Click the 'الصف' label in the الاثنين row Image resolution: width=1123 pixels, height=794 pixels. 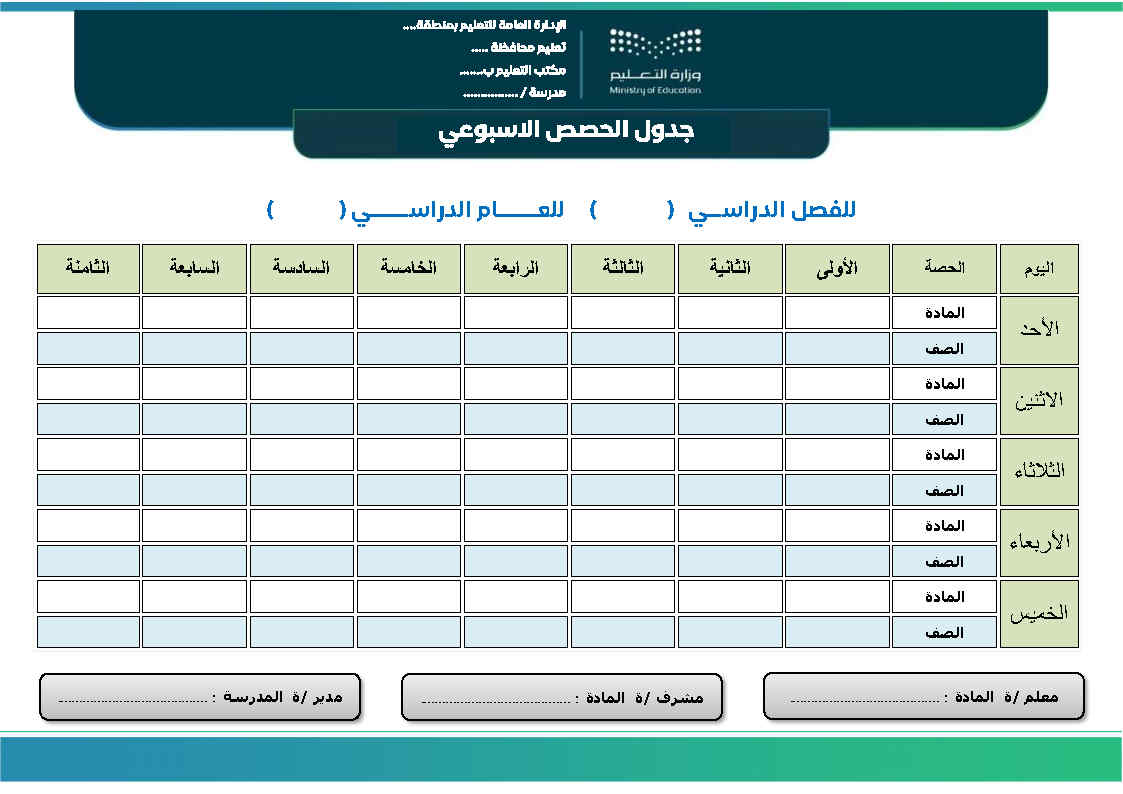tap(944, 420)
